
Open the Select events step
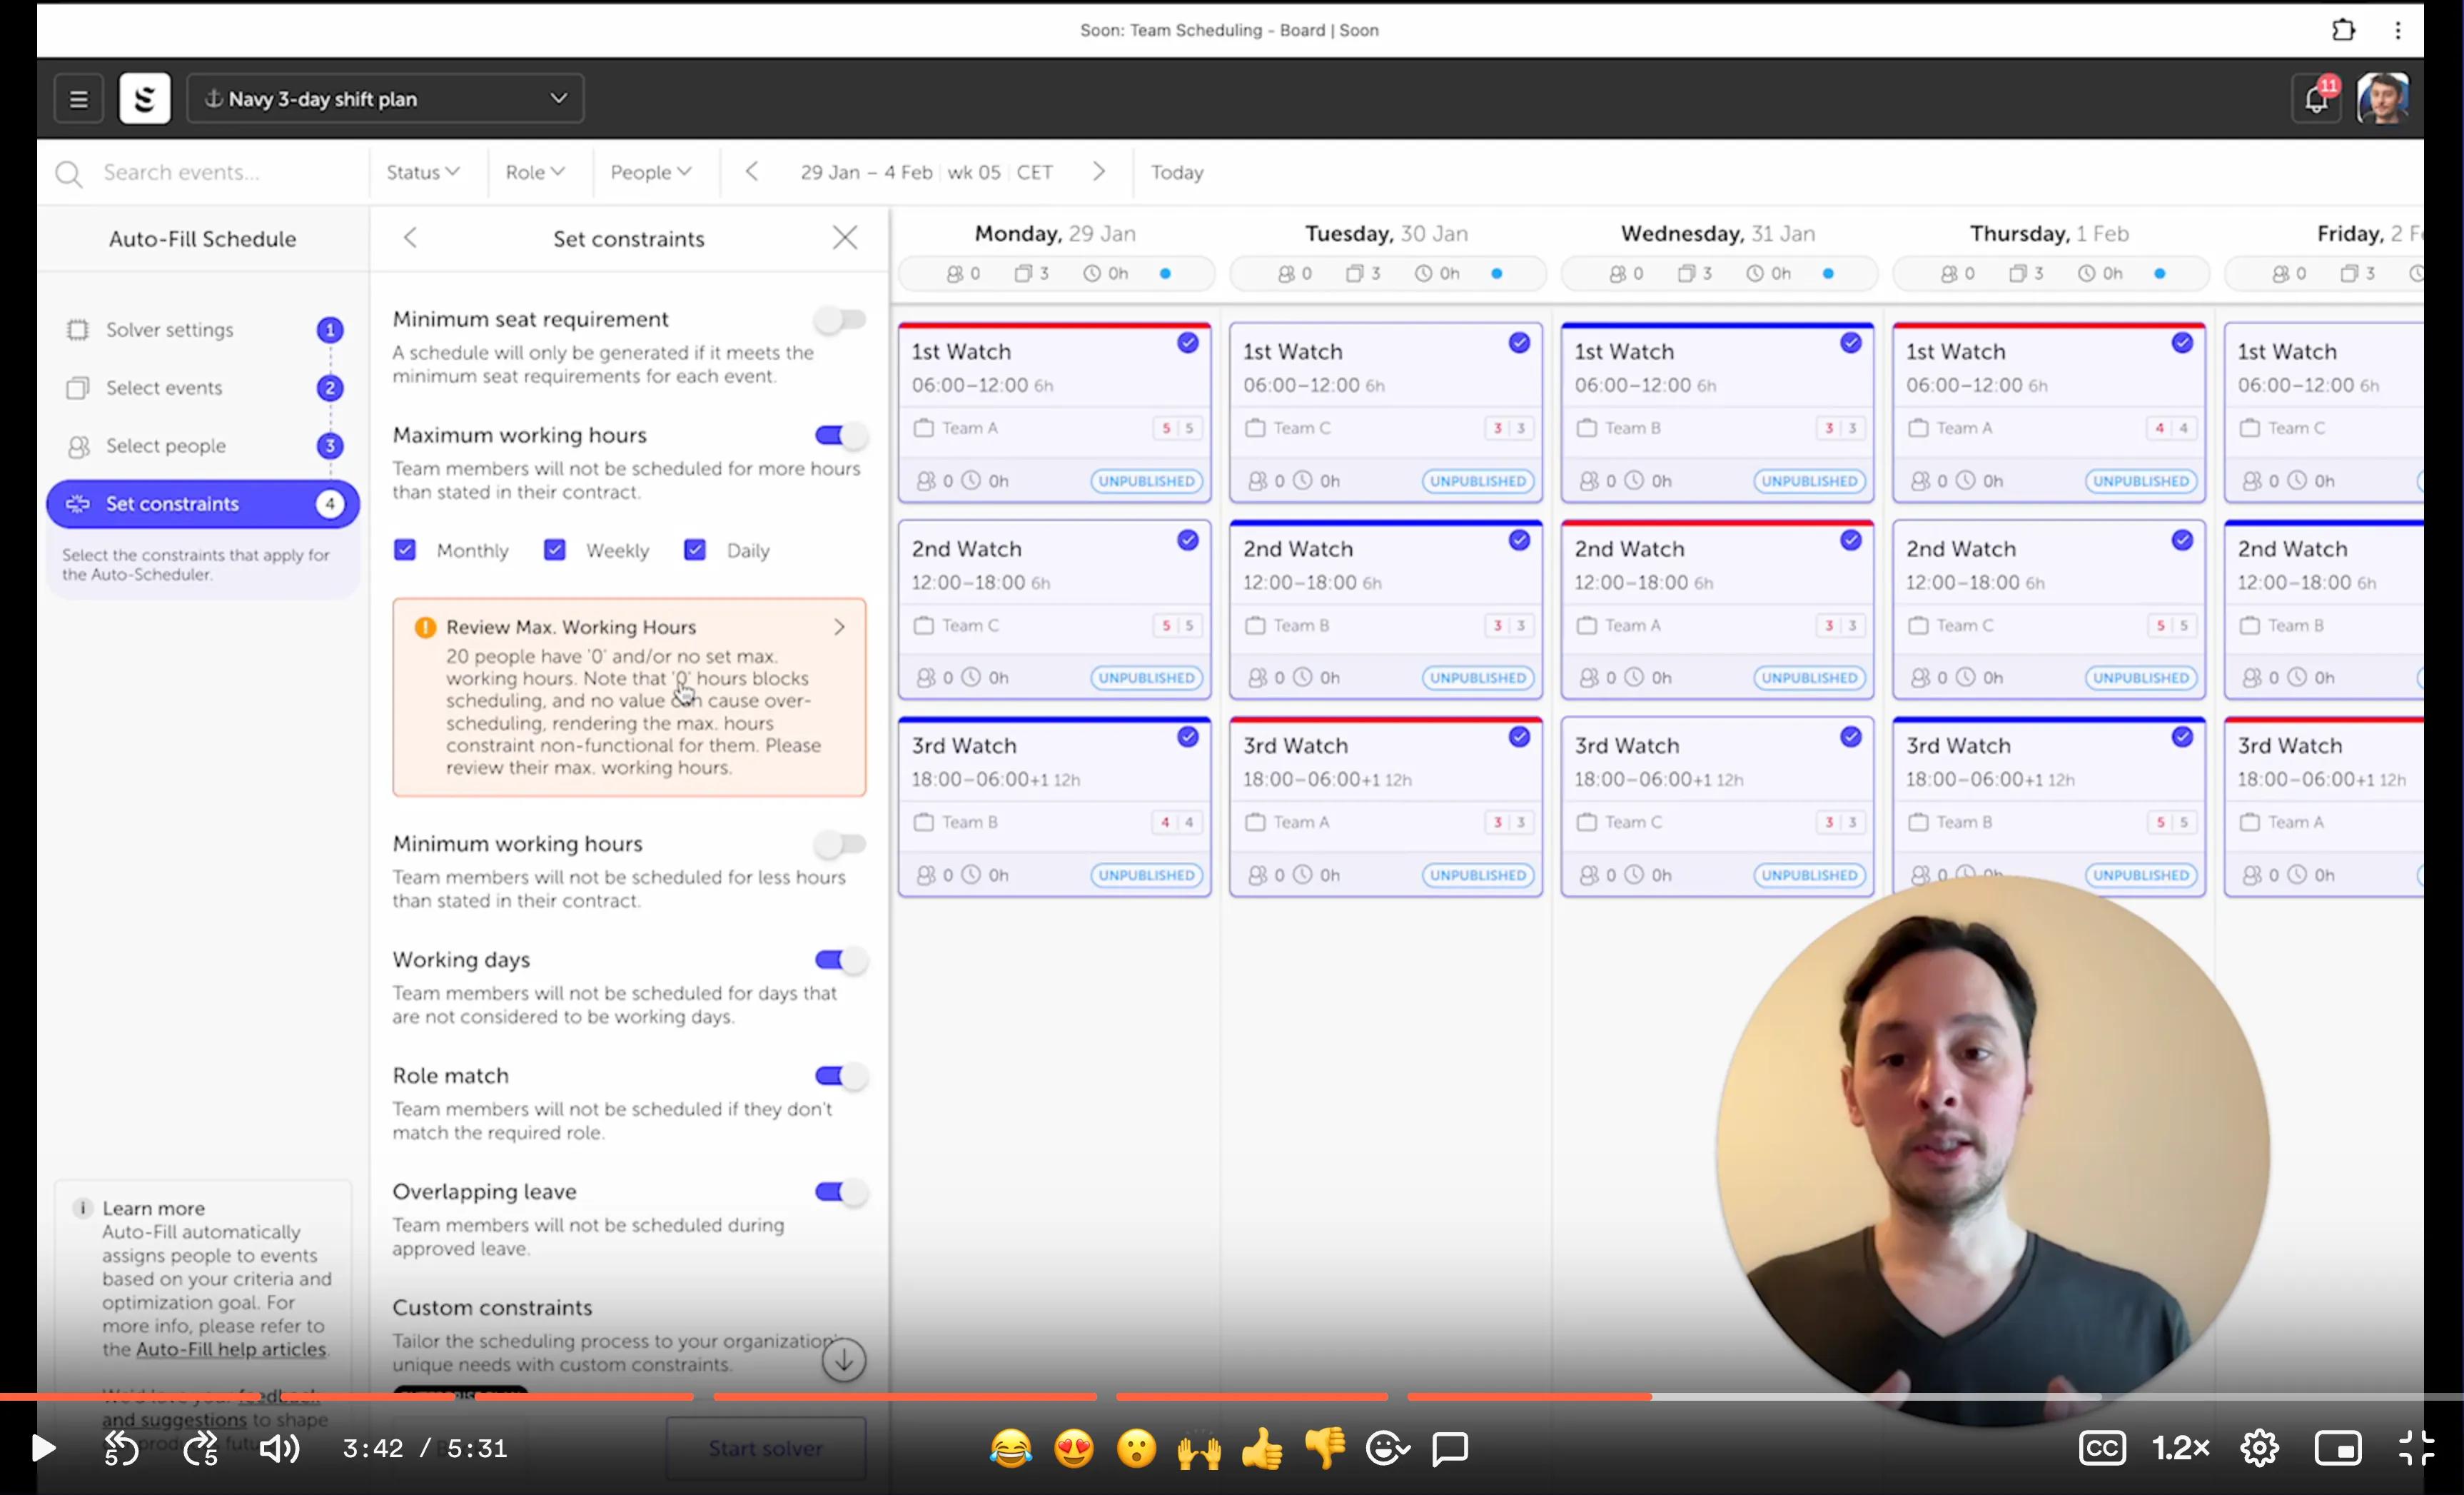coord(203,388)
